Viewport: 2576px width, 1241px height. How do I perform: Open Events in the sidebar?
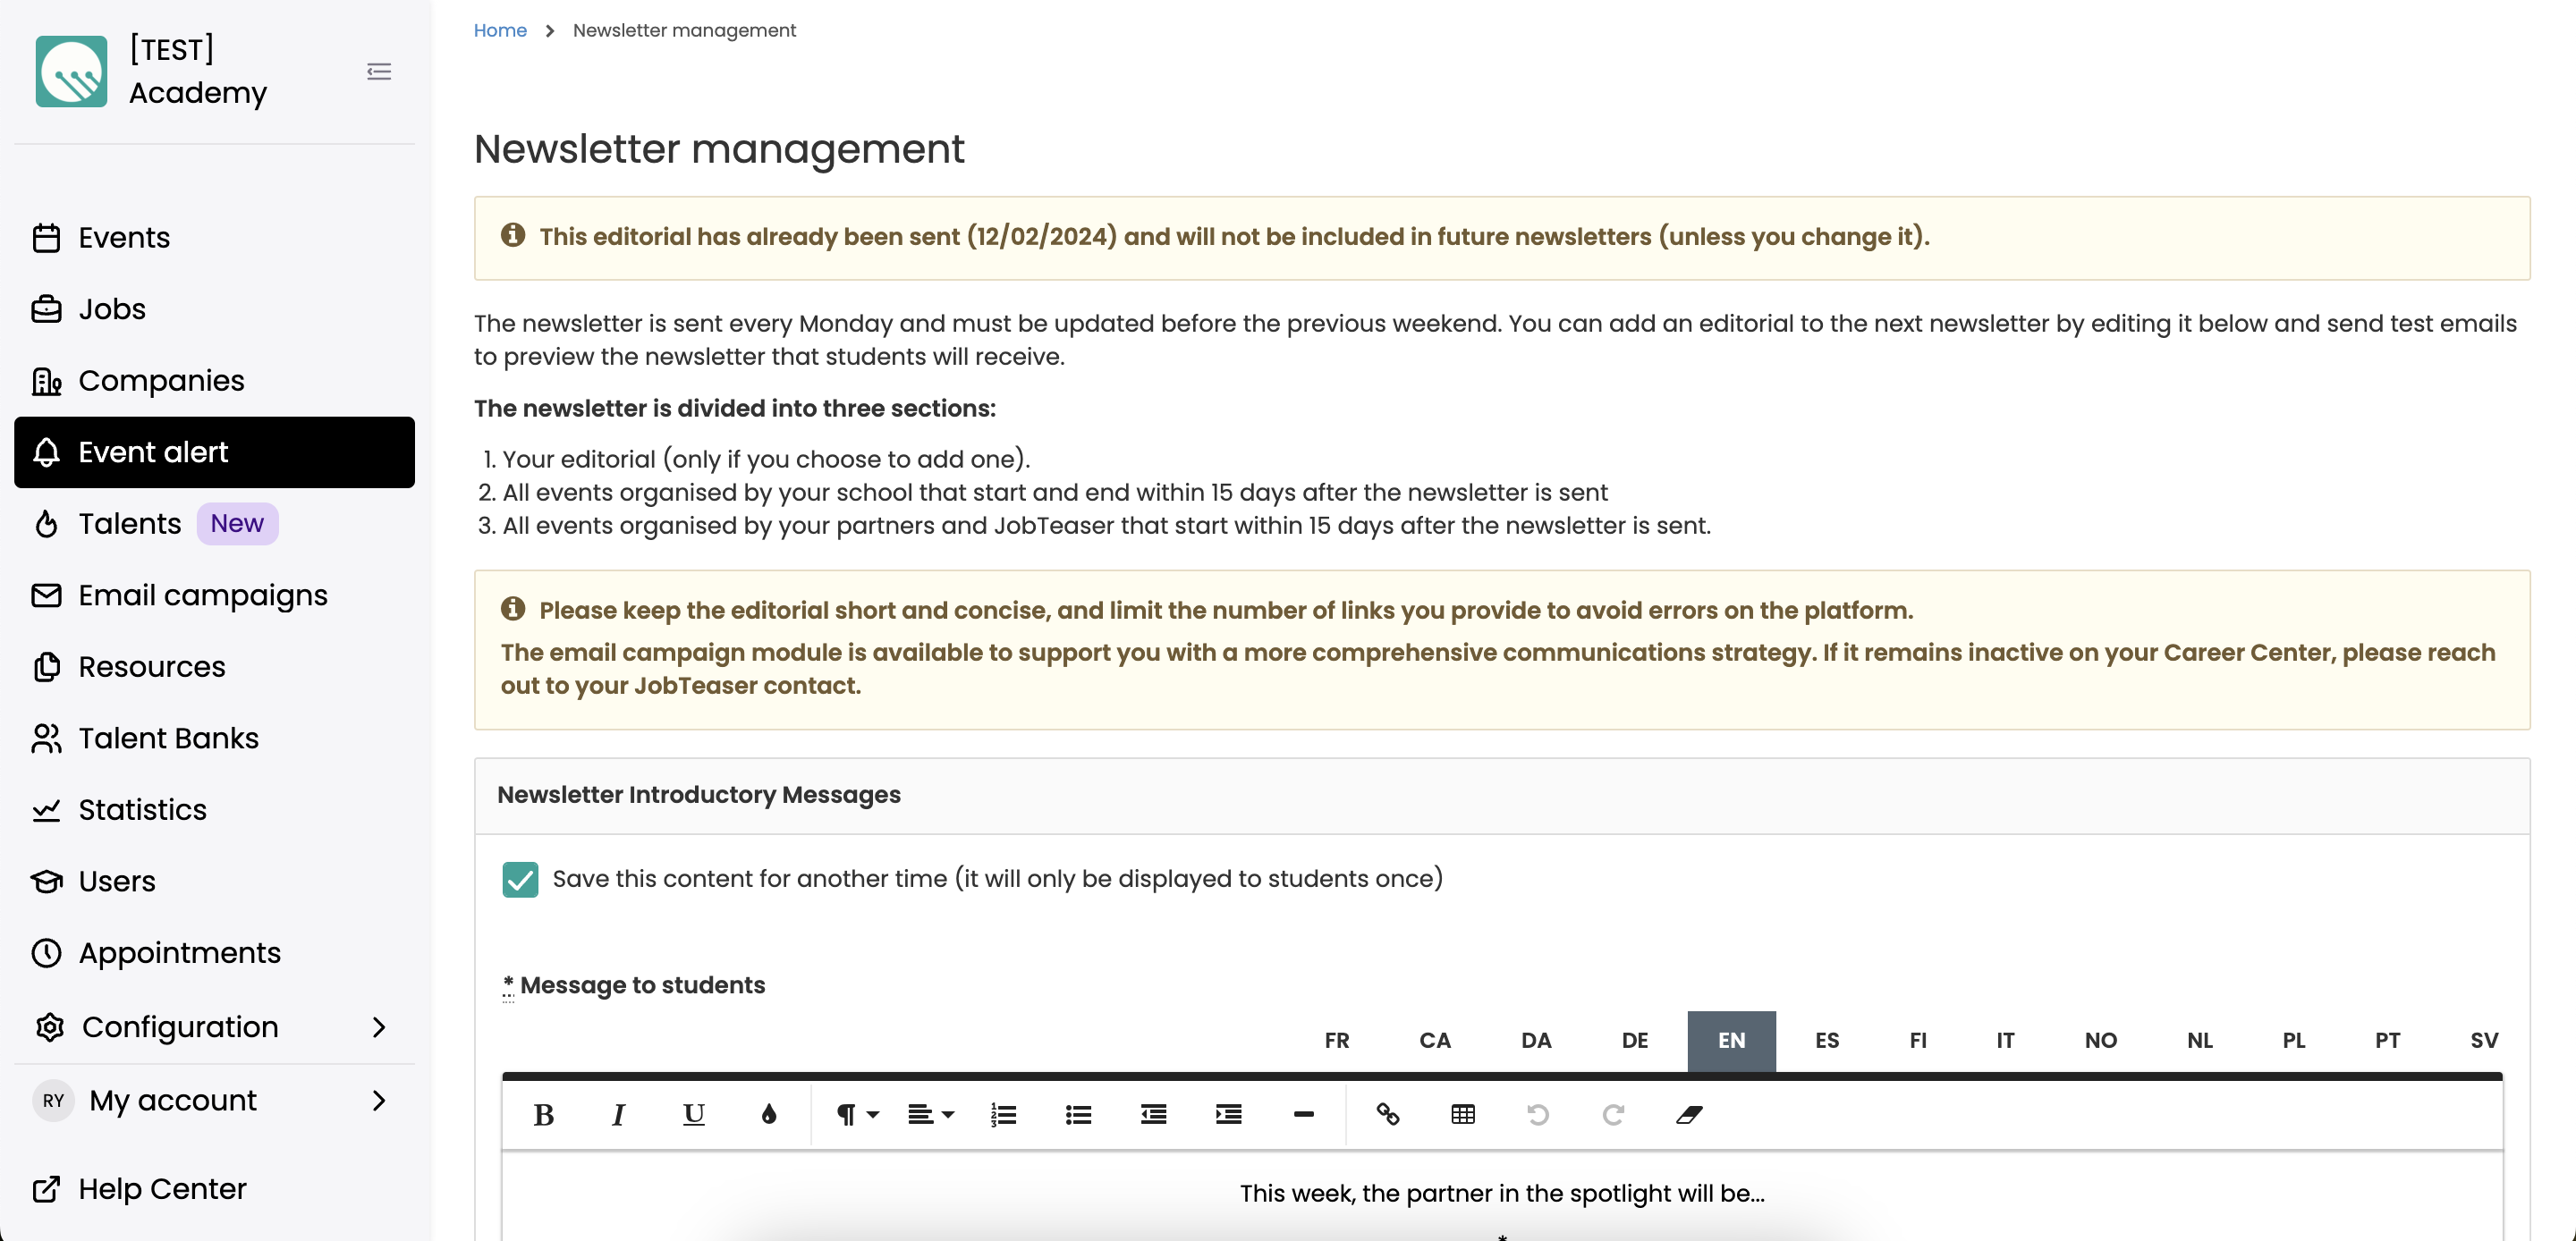[214, 237]
